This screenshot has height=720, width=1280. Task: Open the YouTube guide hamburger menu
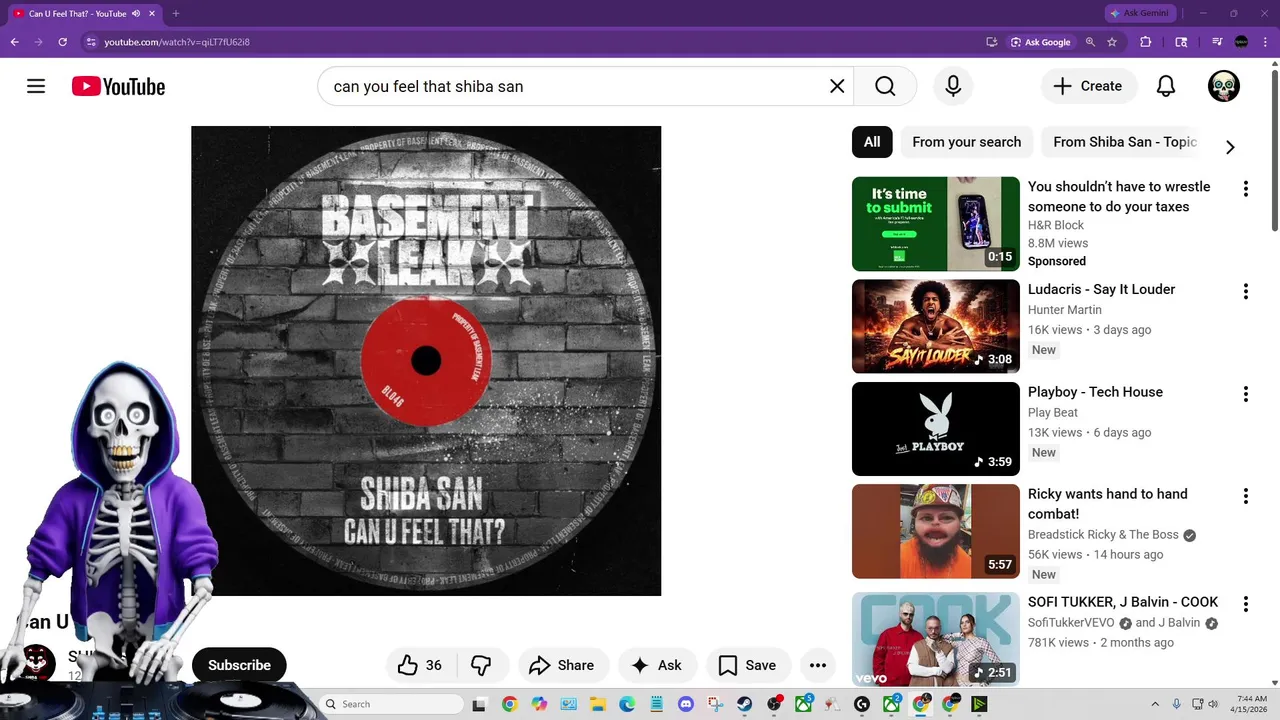[x=36, y=86]
